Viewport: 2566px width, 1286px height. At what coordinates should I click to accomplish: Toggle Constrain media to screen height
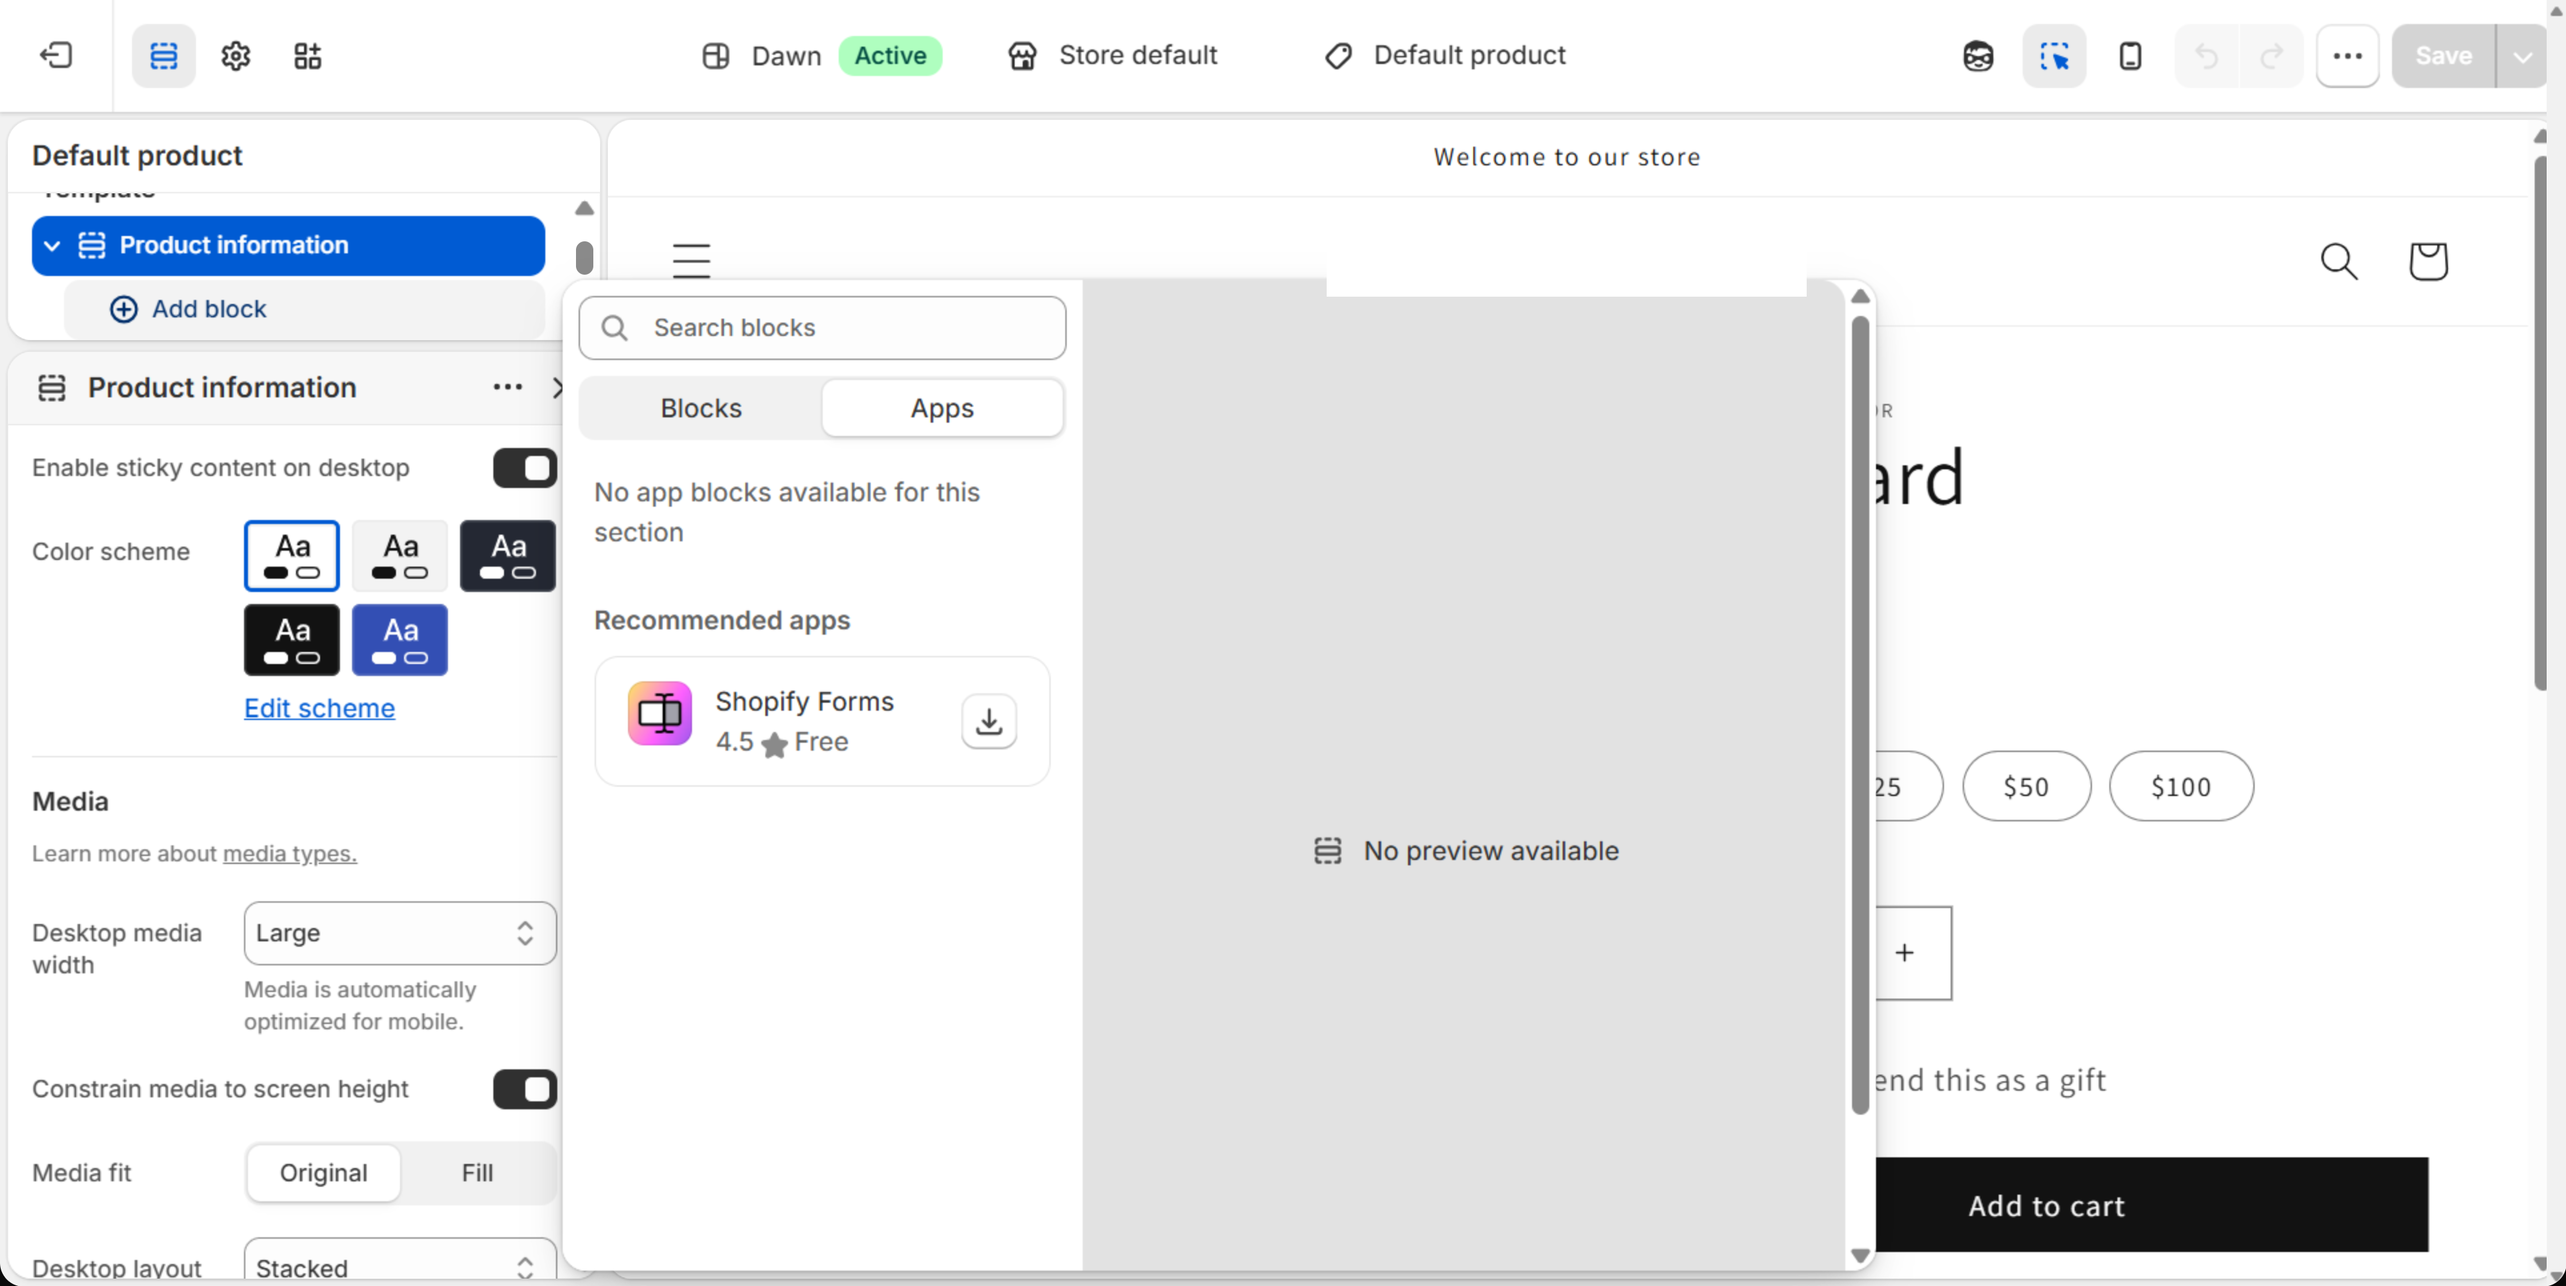click(524, 1089)
